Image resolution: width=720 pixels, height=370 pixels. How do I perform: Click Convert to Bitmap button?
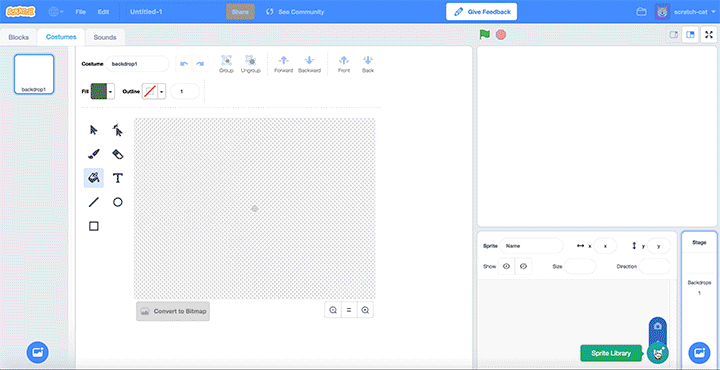pyautogui.click(x=173, y=311)
